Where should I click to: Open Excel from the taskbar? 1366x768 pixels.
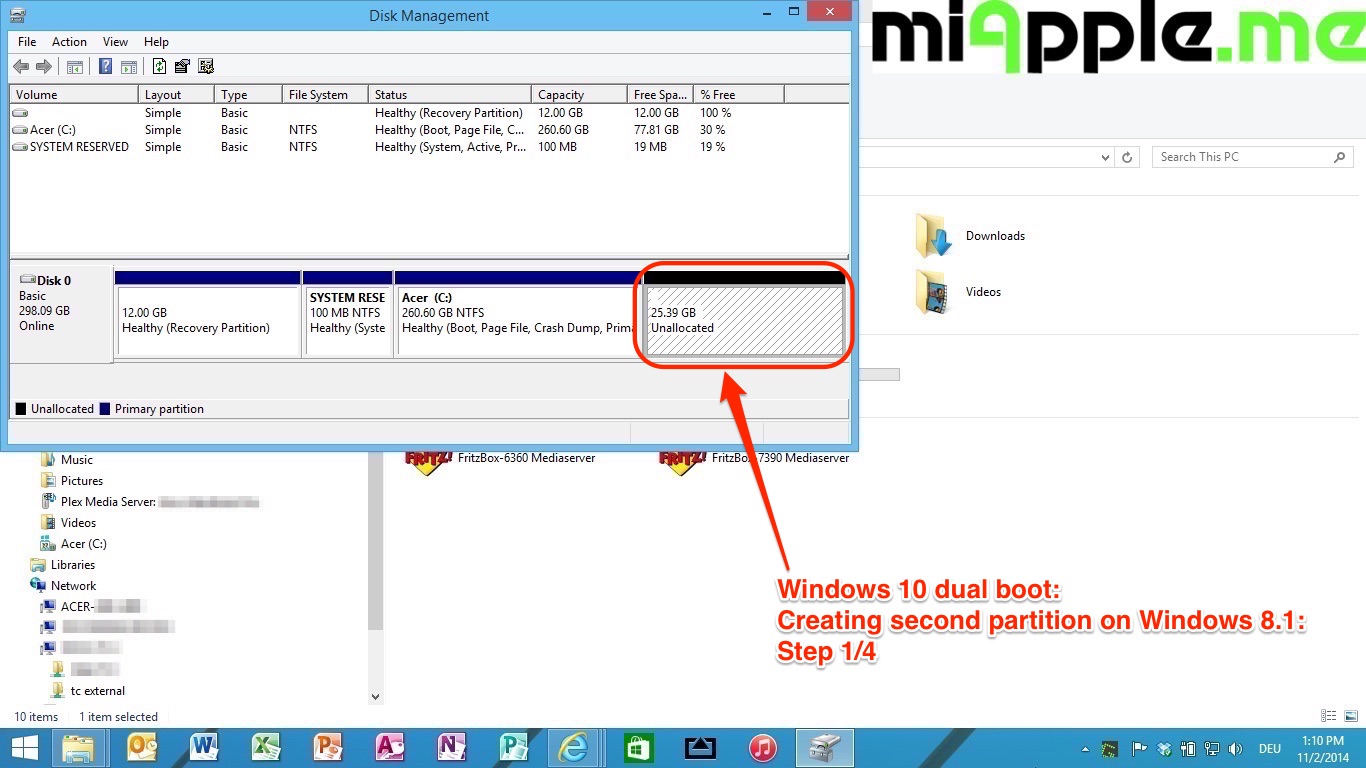(x=266, y=748)
